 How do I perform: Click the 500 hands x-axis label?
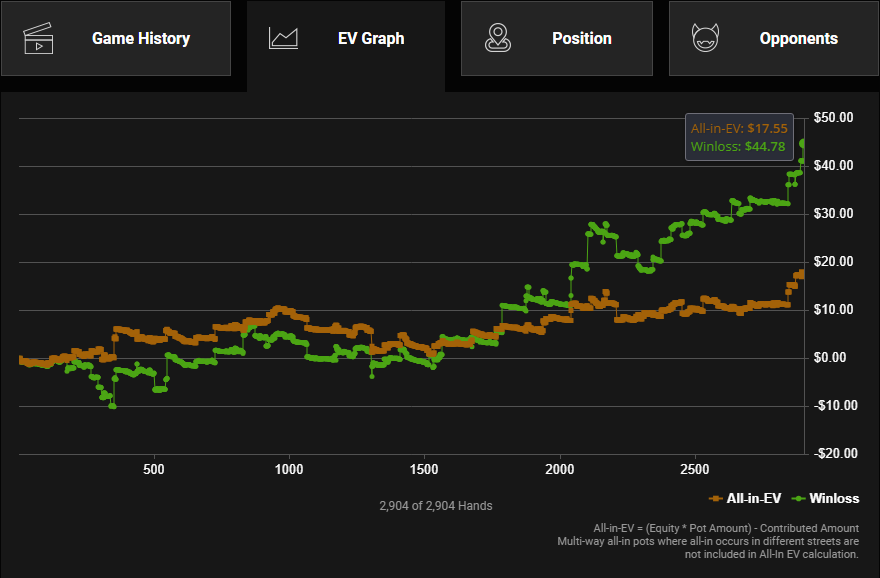coord(154,469)
